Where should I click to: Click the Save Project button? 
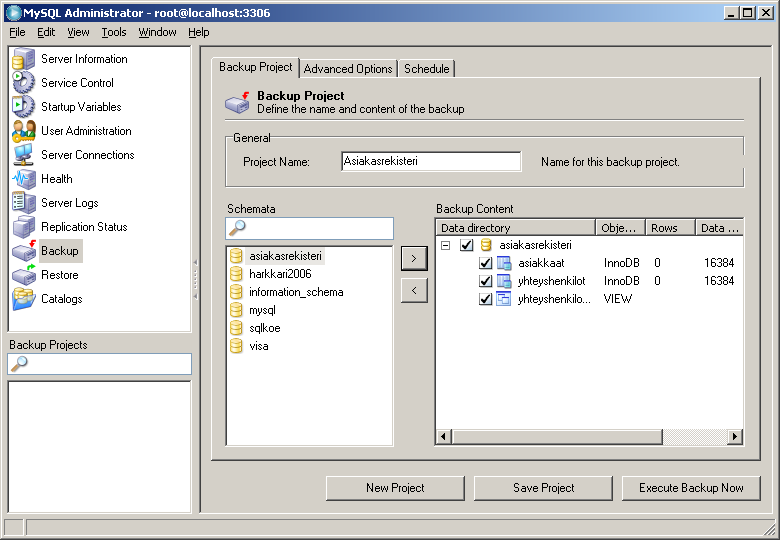[x=543, y=488]
